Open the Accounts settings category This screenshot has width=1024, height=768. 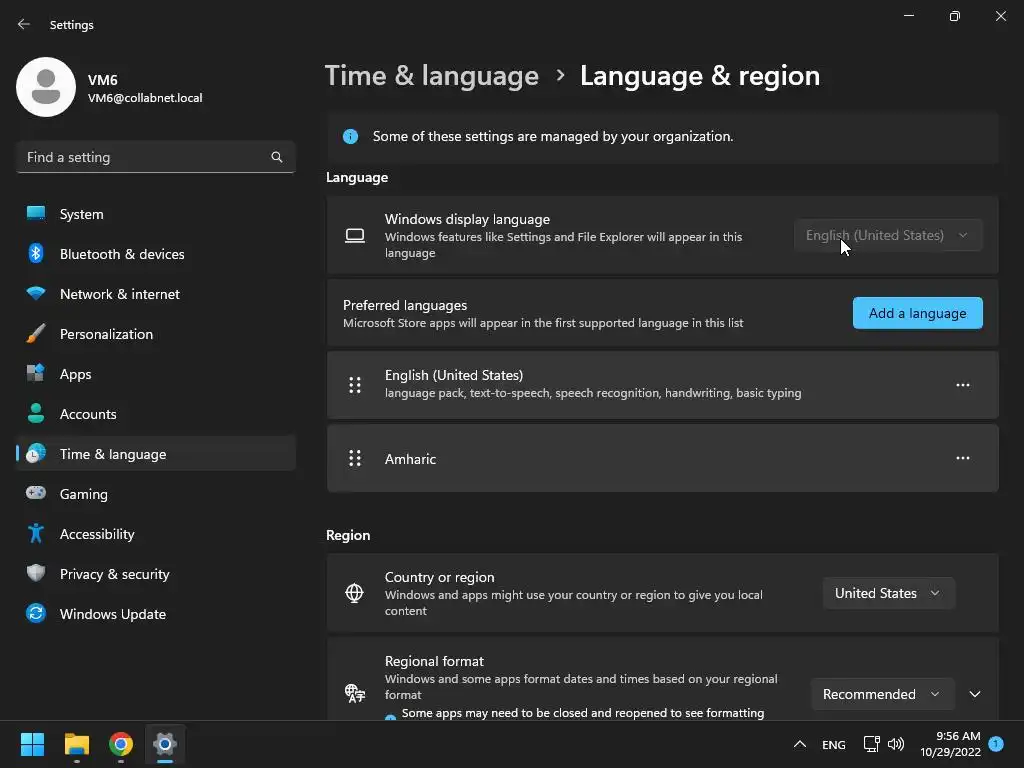tap(155, 414)
